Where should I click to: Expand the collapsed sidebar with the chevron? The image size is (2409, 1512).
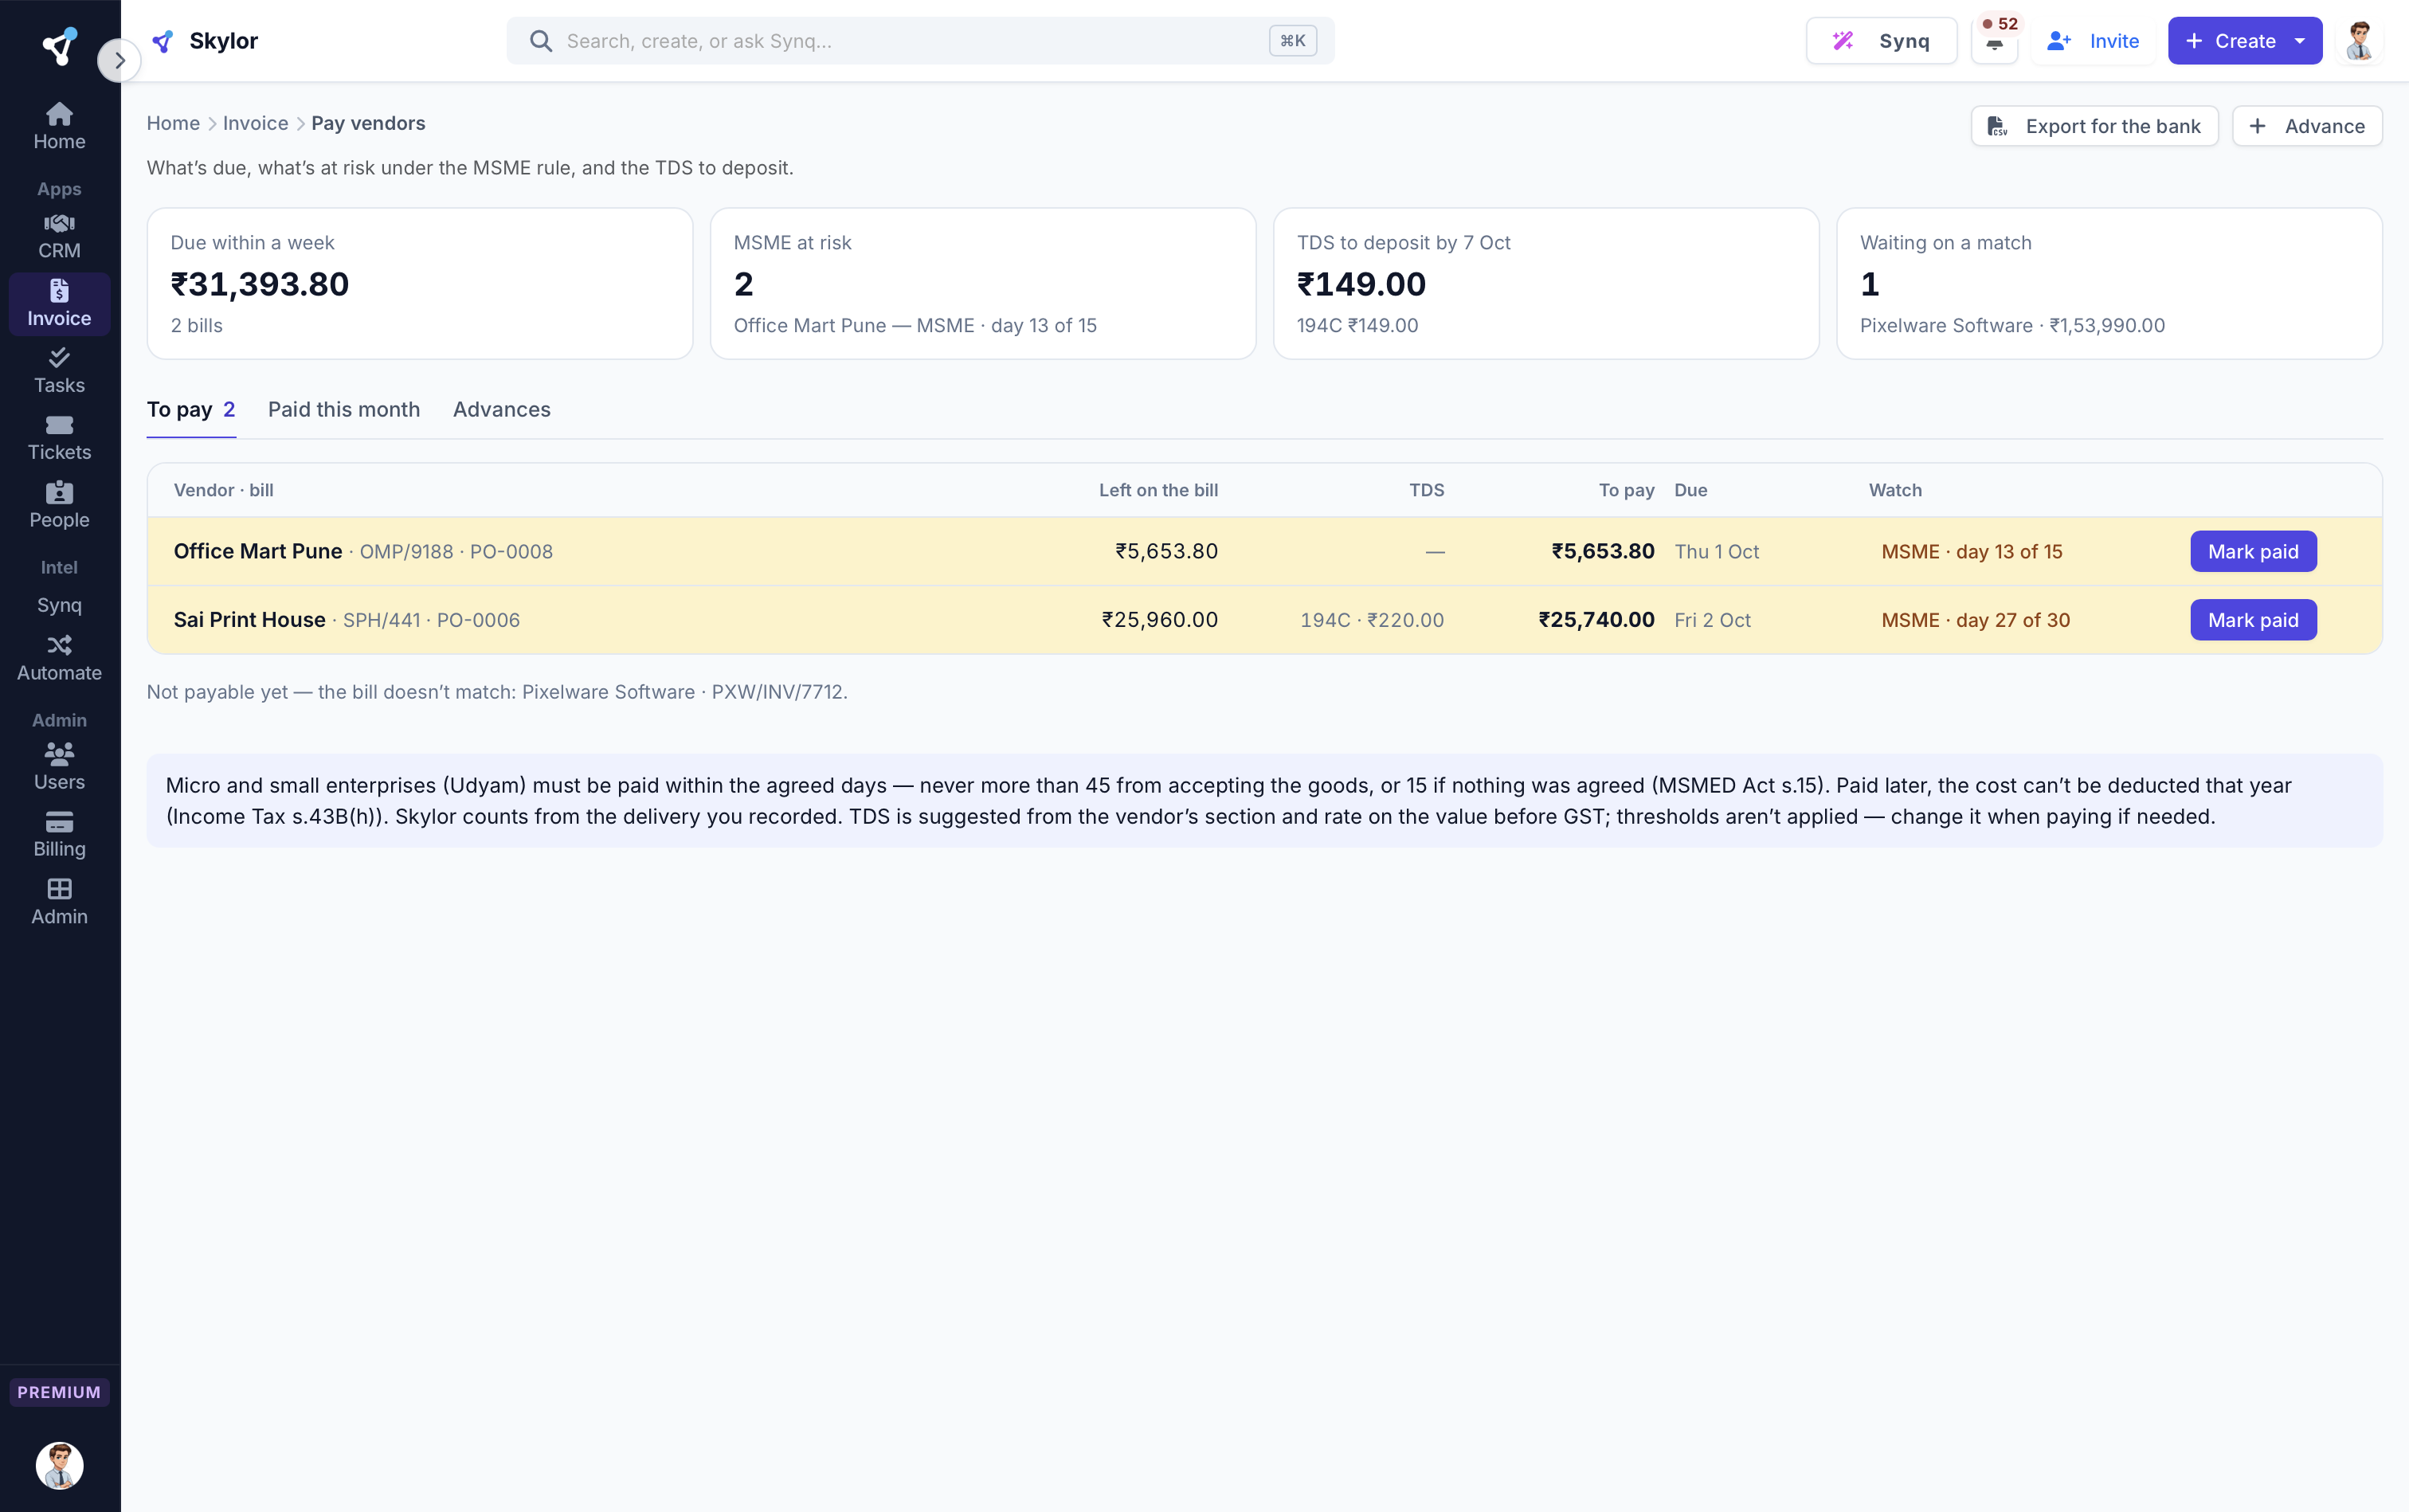119,60
